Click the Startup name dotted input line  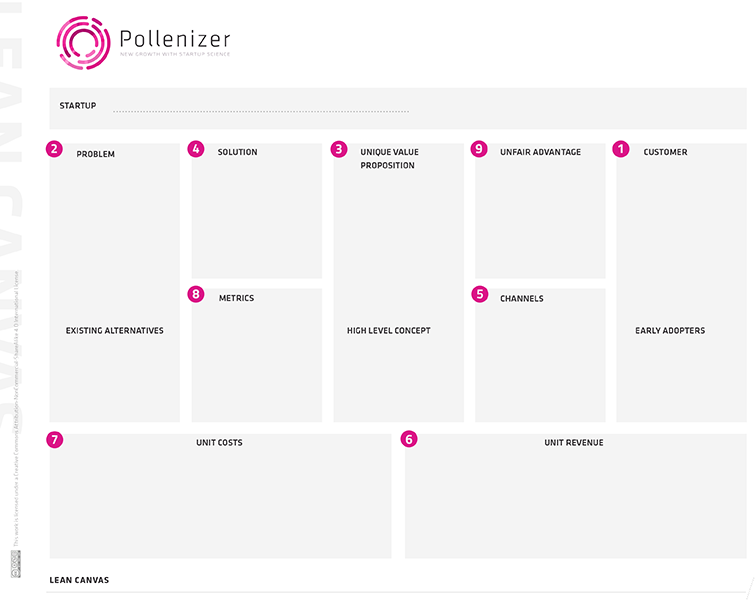pos(260,110)
